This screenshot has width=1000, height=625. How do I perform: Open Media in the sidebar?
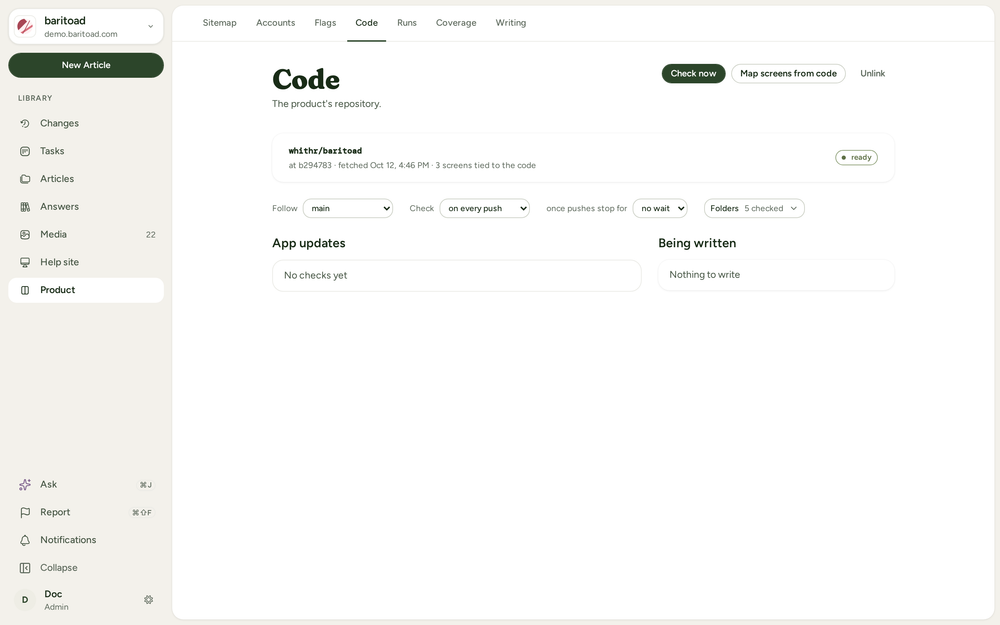tap(86, 235)
